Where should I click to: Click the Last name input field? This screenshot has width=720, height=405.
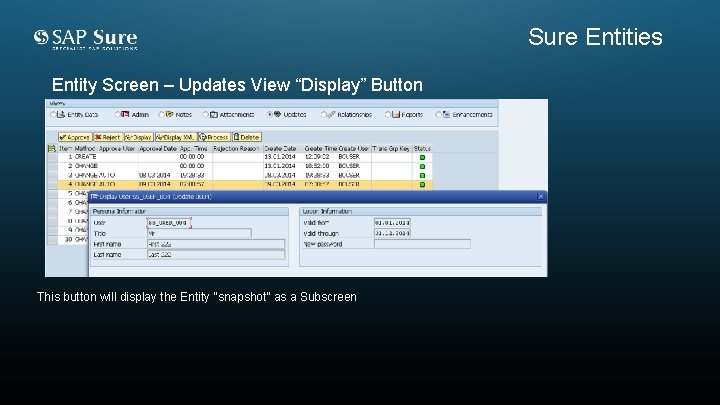[216, 255]
